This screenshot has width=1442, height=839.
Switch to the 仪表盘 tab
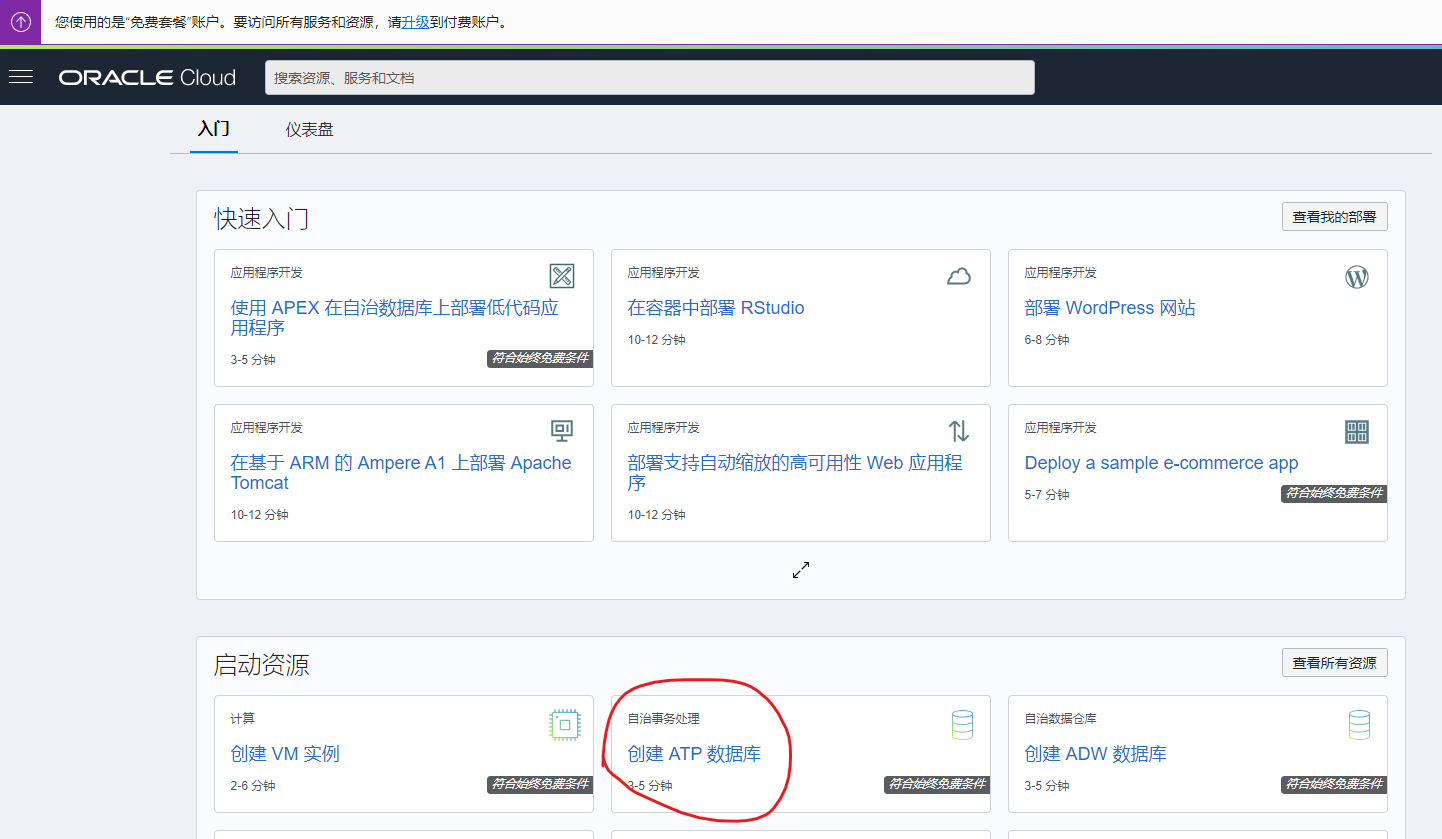[x=309, y=130]
